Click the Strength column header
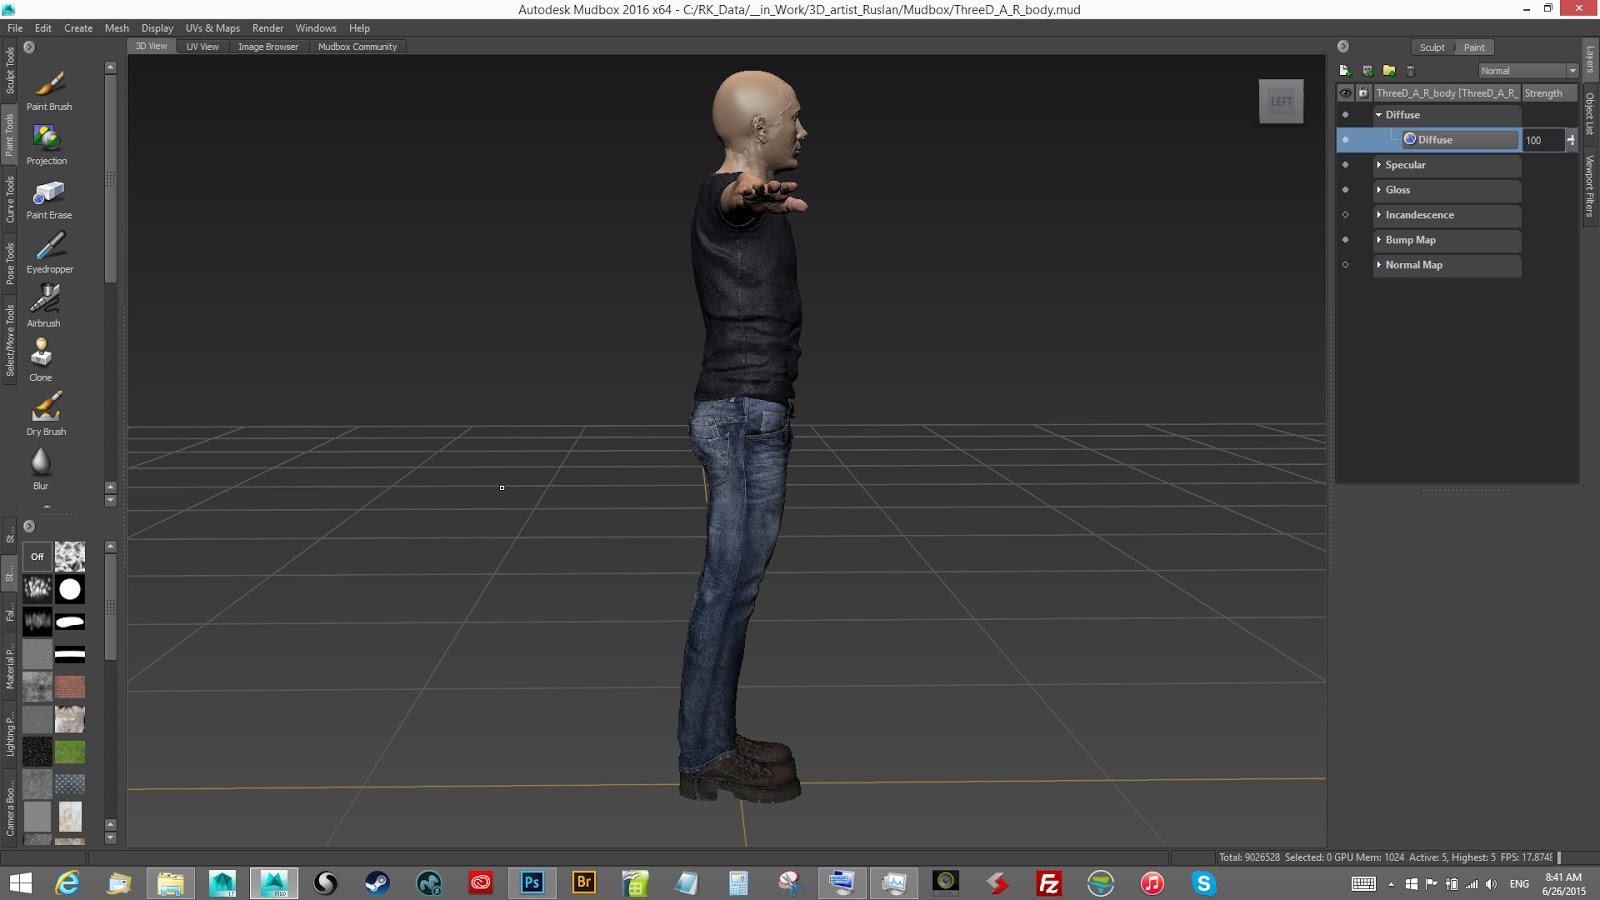This screenshot has width=1600, height=900. pos(1549,93)
